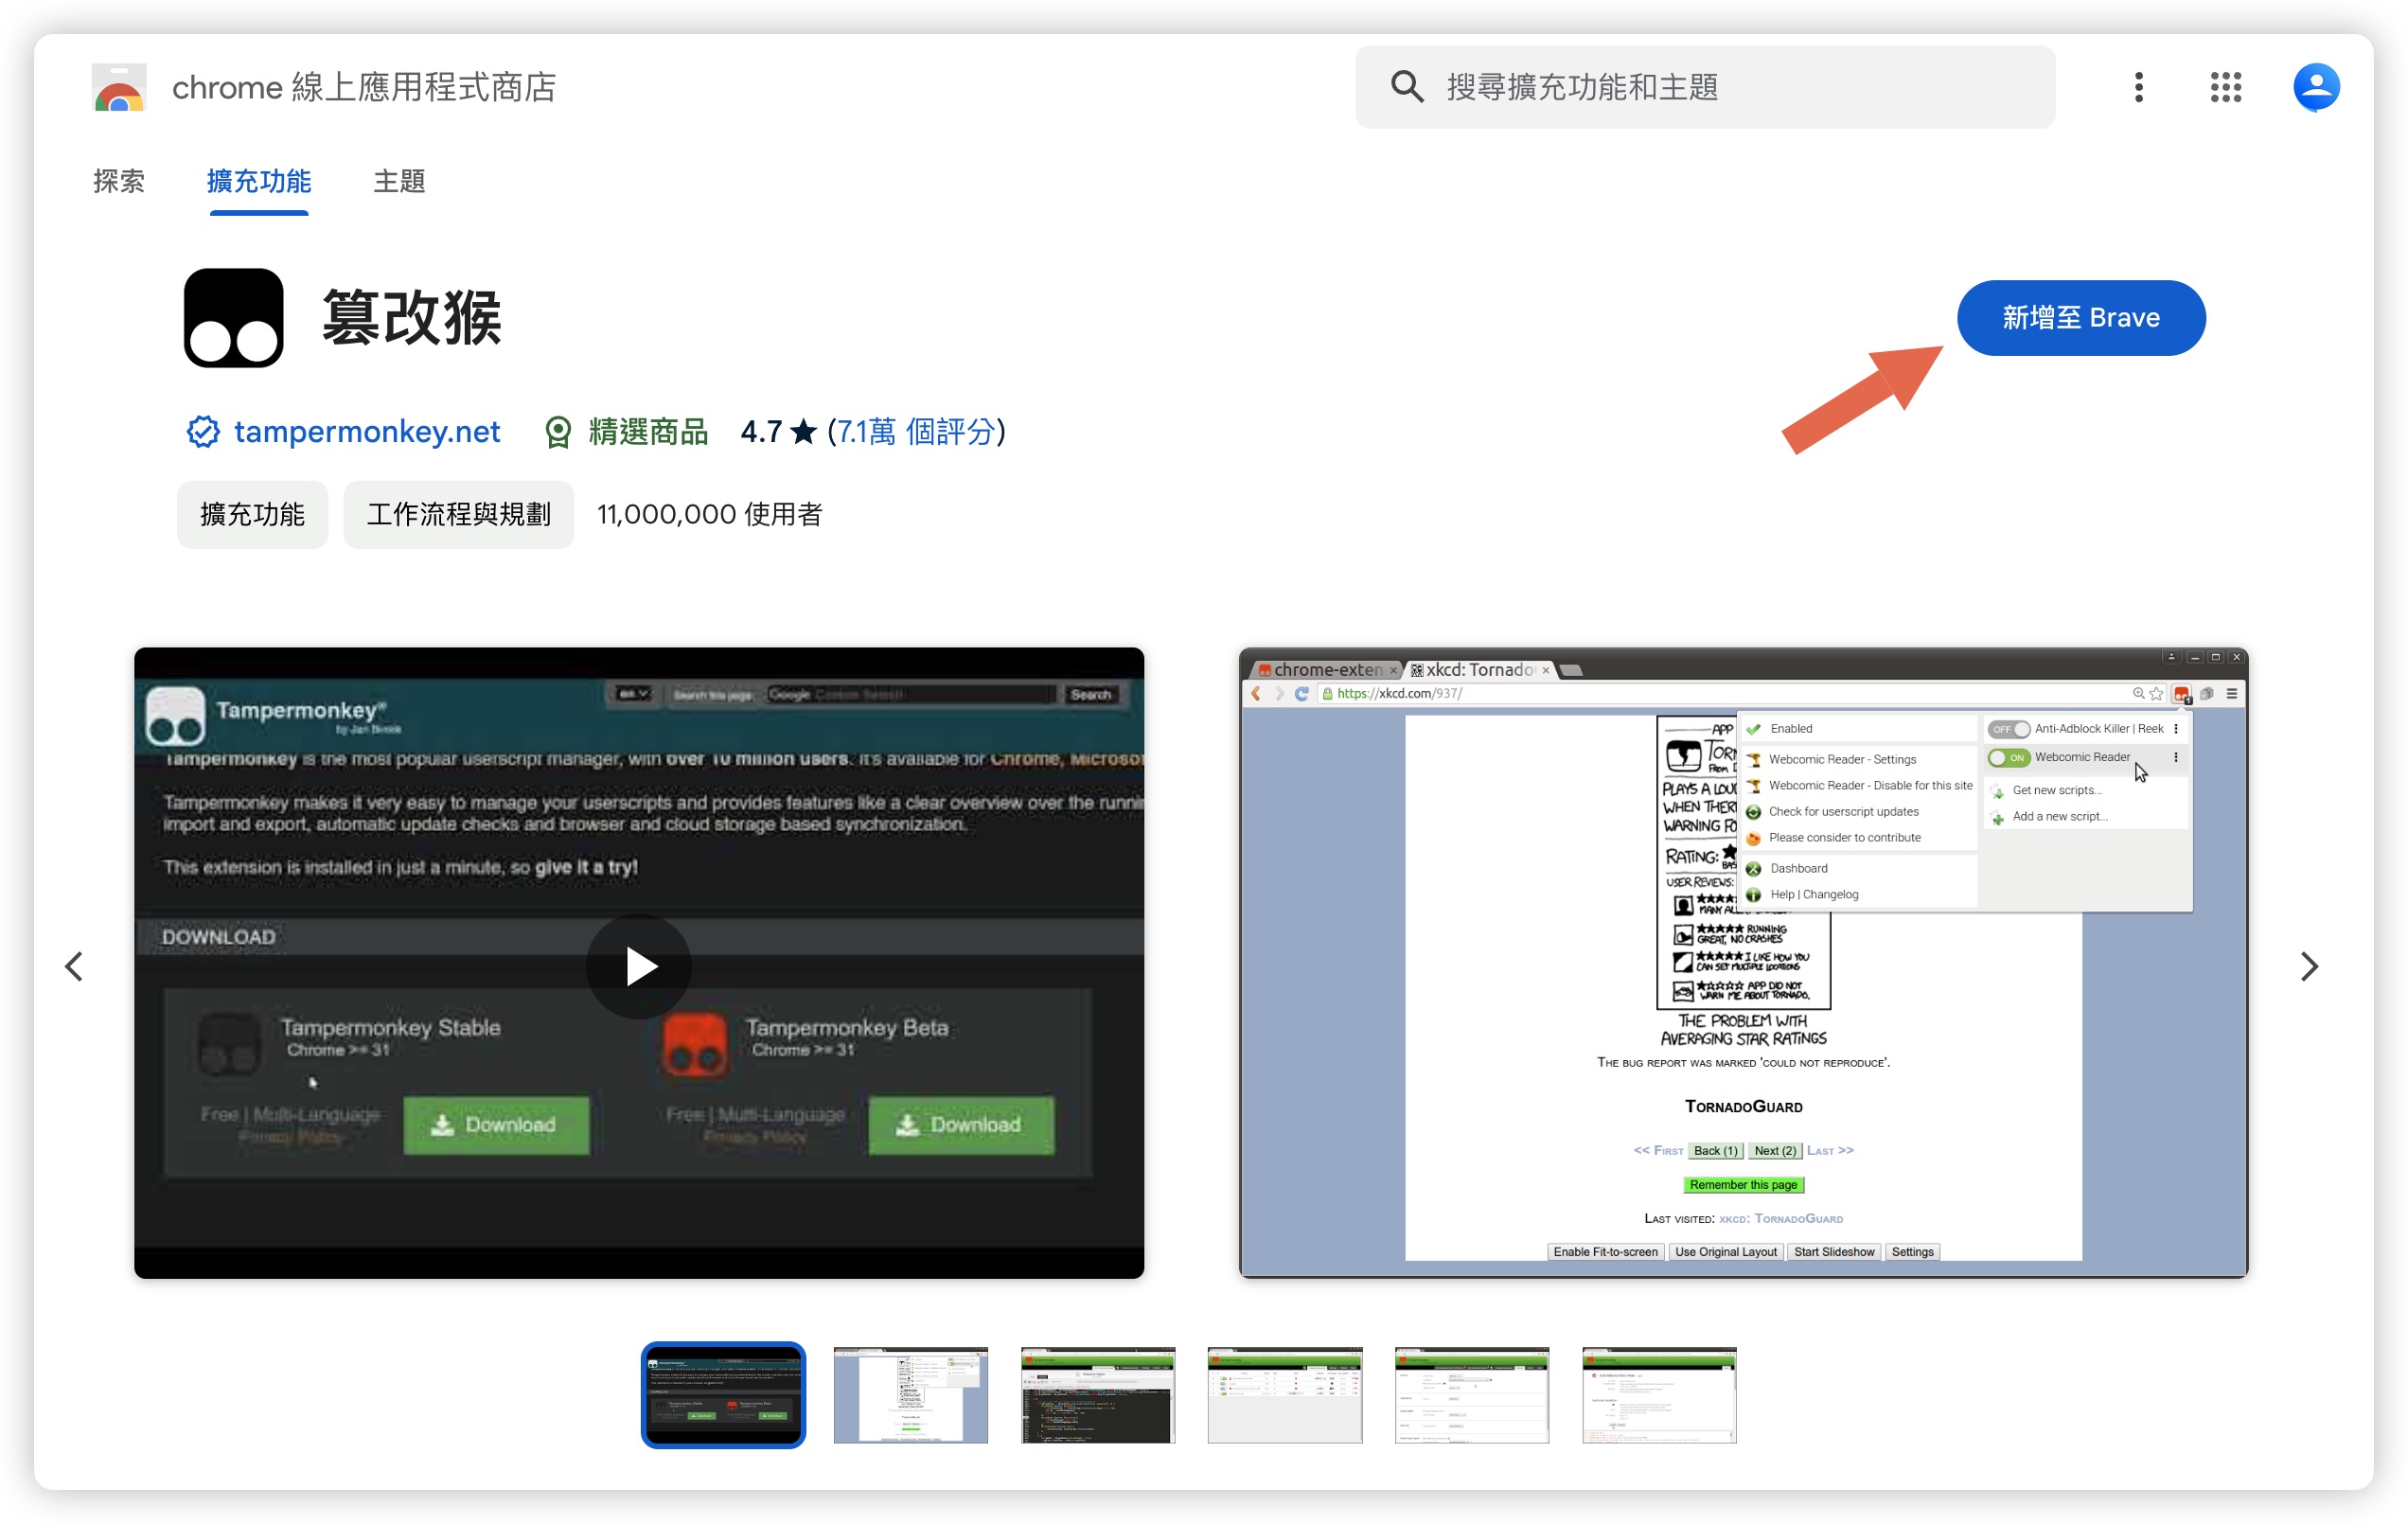2408x1524 pixels.
Task: Type in the search extensions and themes field
Action: [x=1704, y=87]
